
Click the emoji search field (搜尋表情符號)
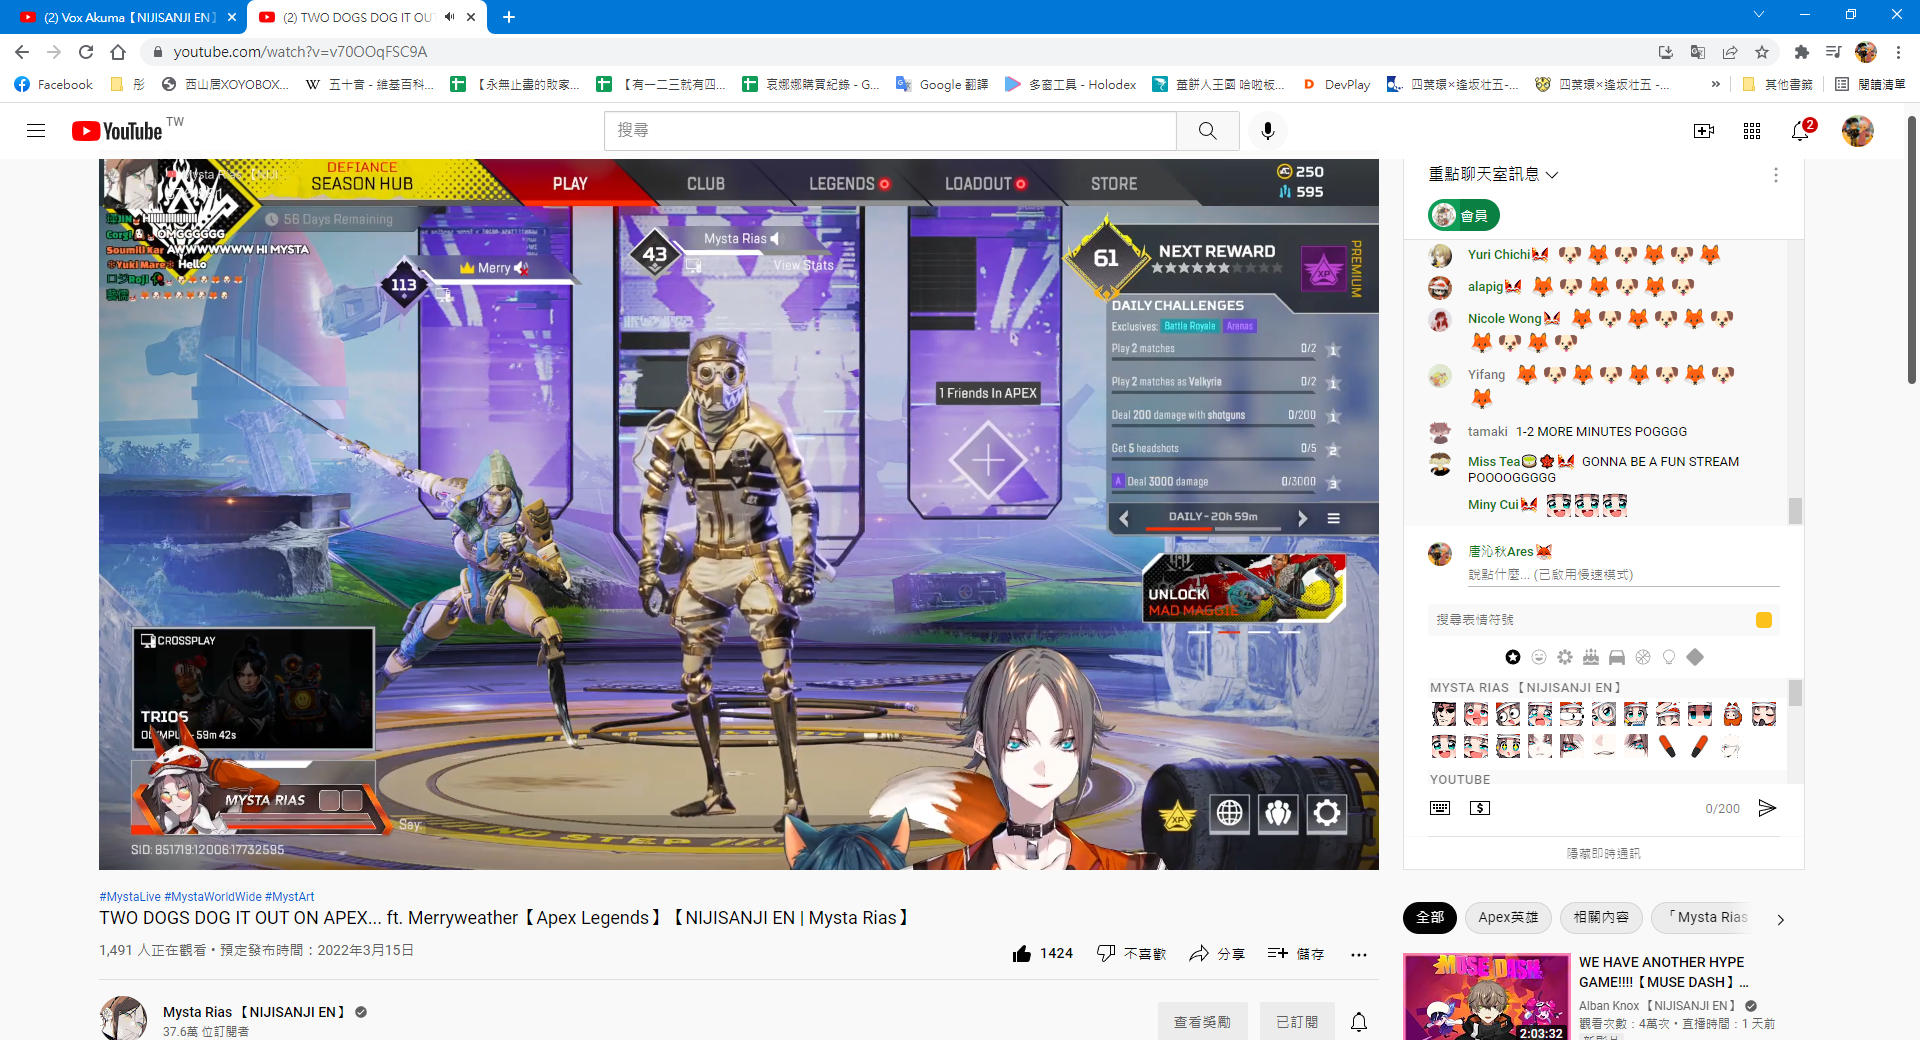pos(1590,620)
